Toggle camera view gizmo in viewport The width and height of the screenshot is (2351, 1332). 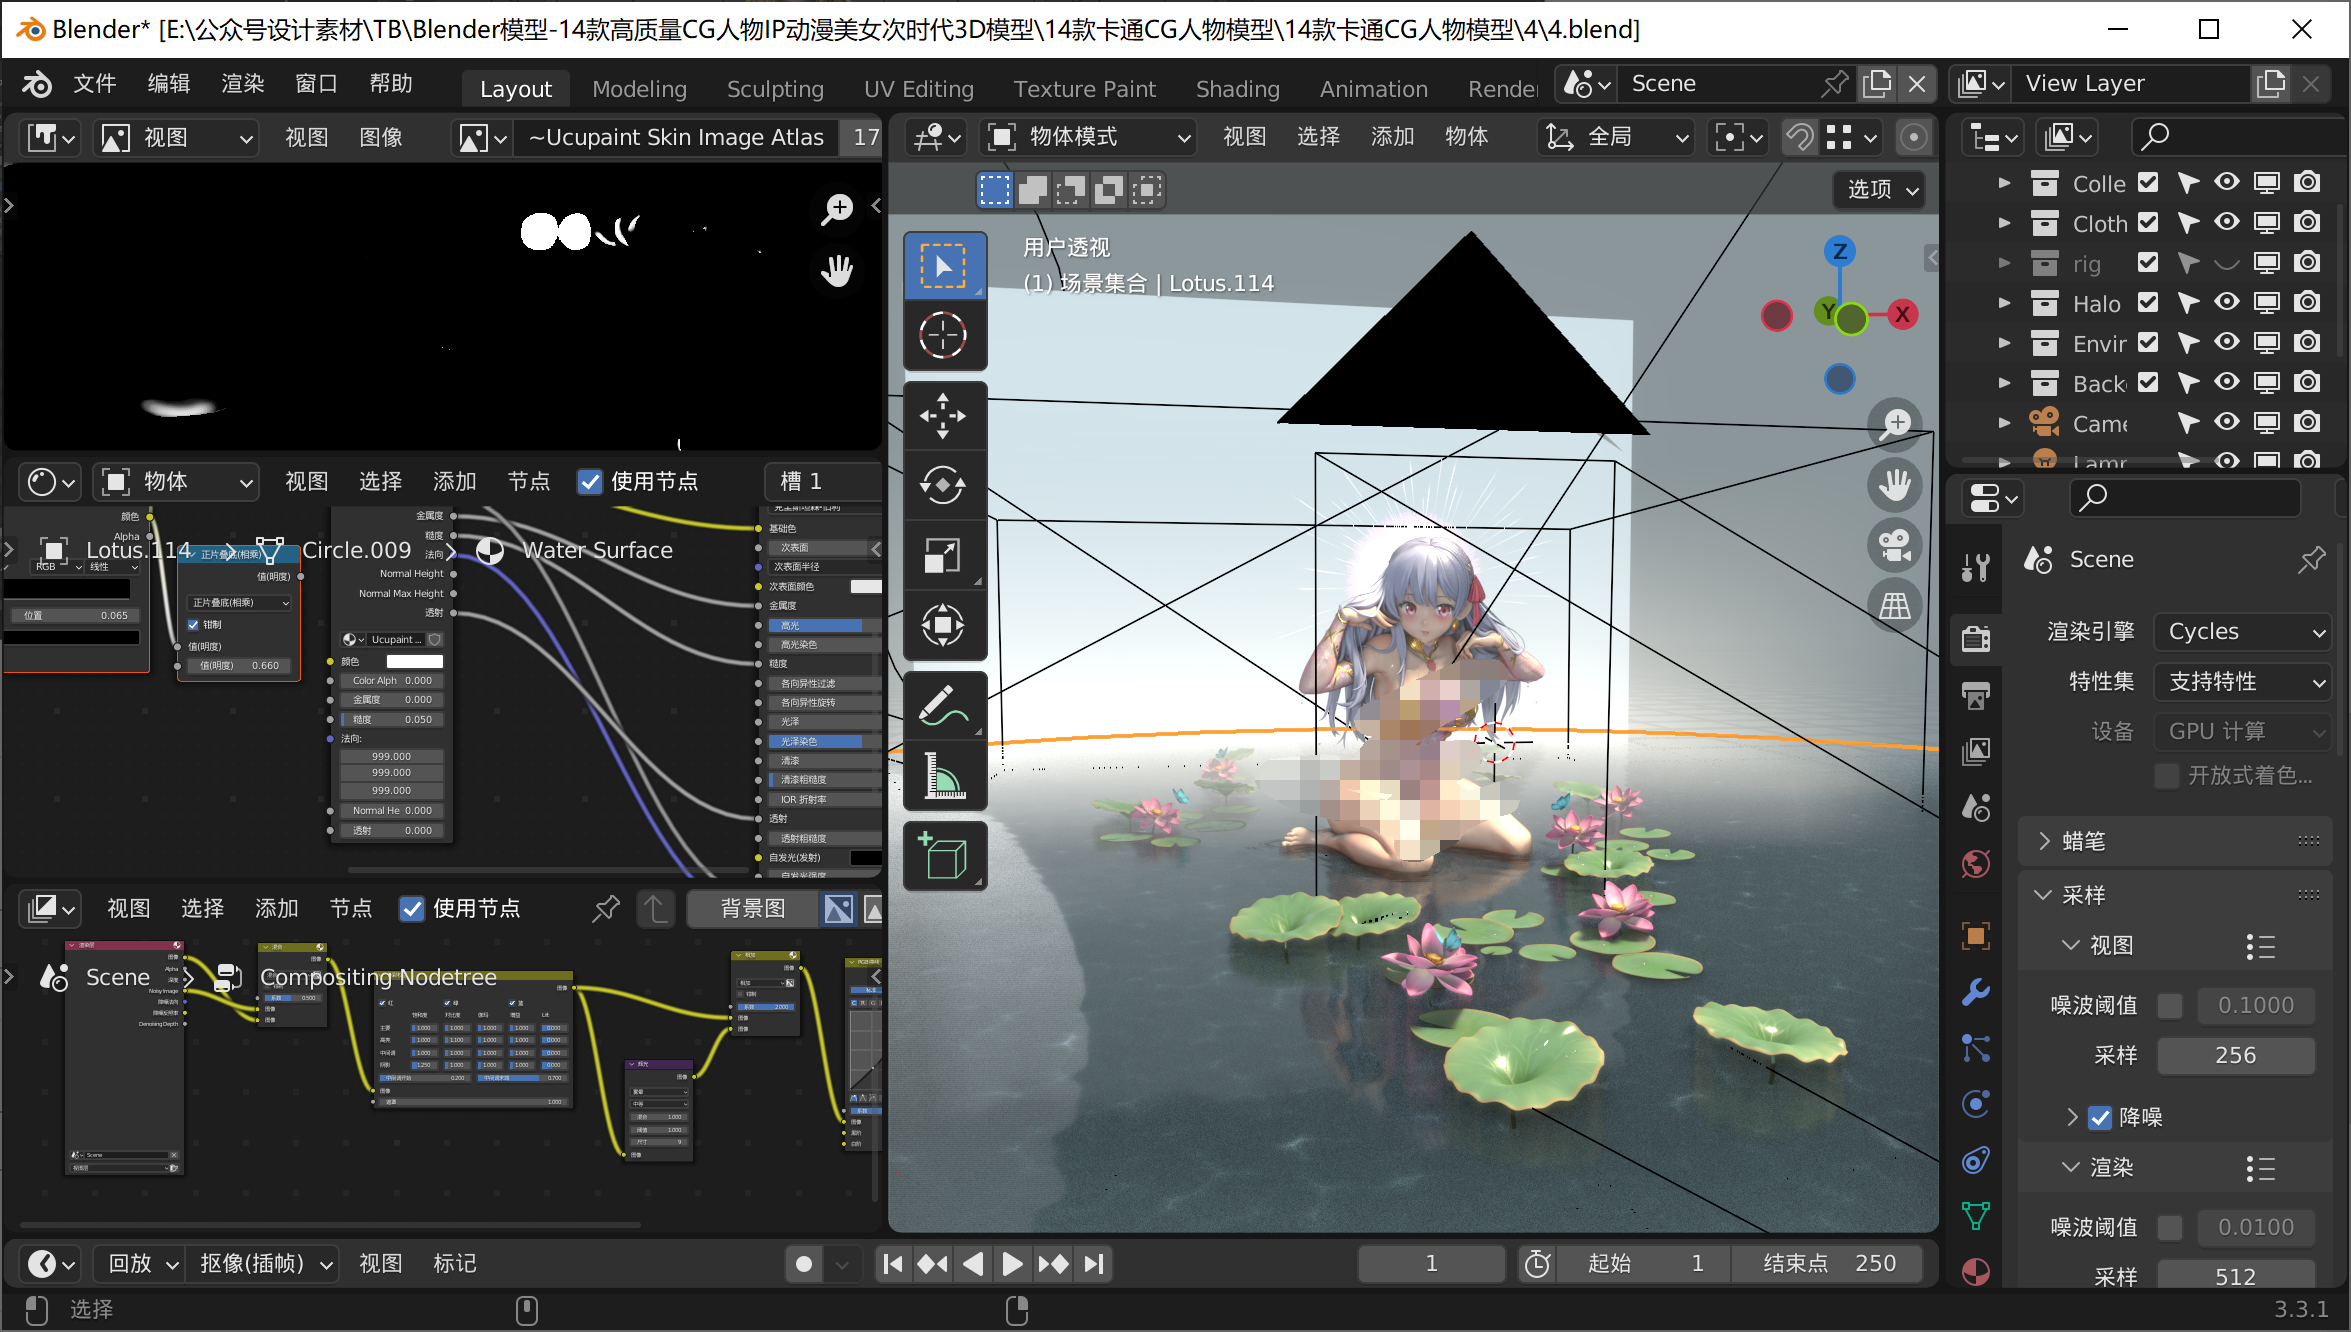click(x=1894, y=546)
